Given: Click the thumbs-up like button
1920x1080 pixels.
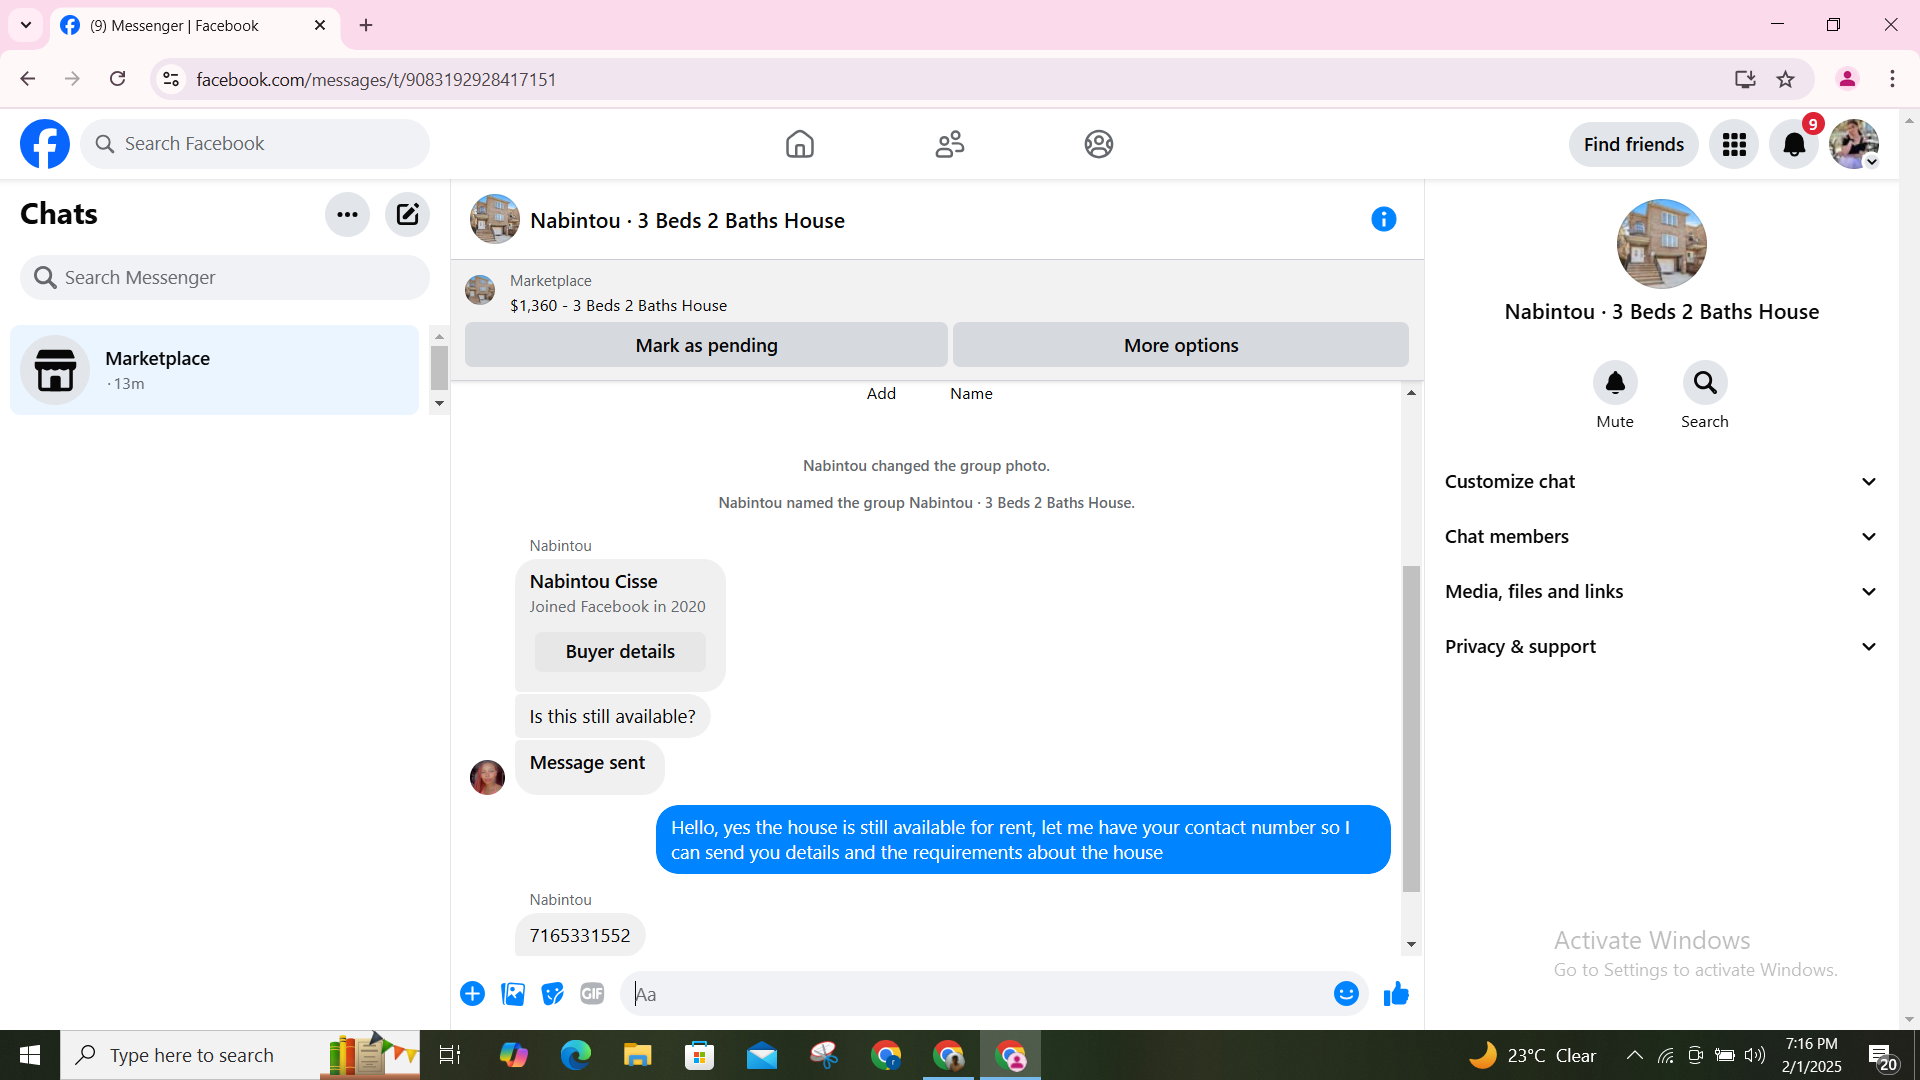Looking at the screenshot, I should [x=1396, y=994].
